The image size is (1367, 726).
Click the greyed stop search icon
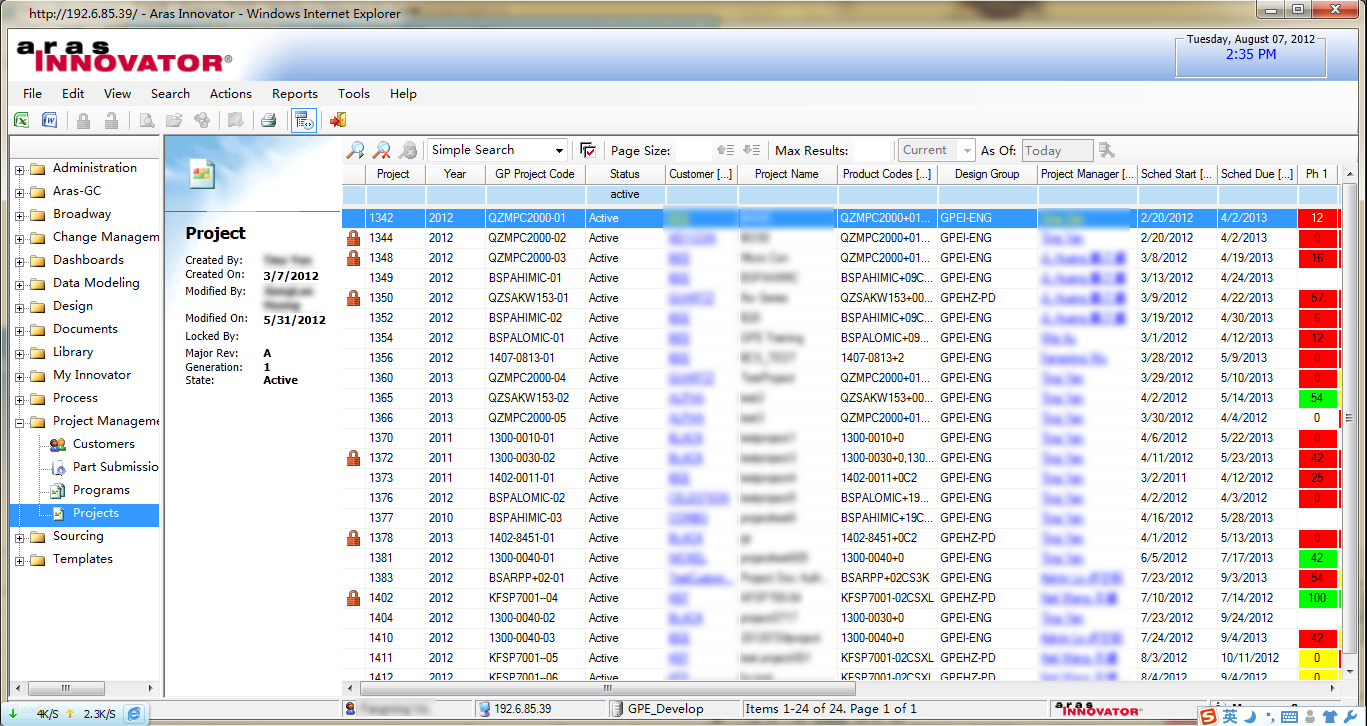click(408, 151)
